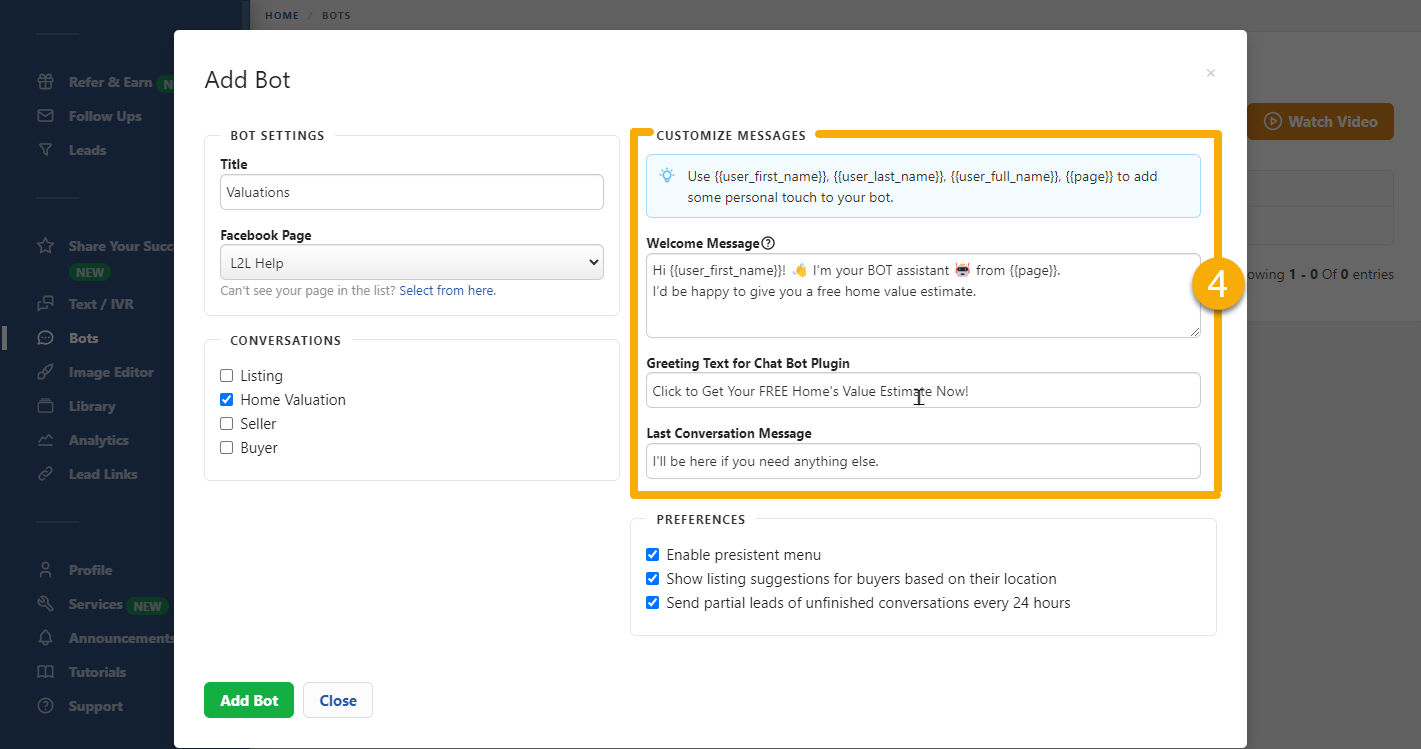Click the bot Title input field

(x=411, y=192)
